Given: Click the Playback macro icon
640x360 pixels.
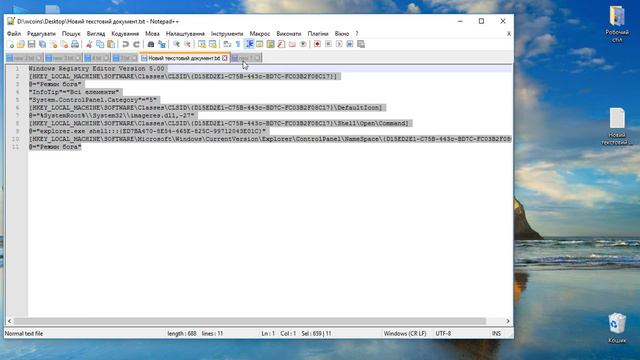Looking at the screenshot, I should click(339, 44).
